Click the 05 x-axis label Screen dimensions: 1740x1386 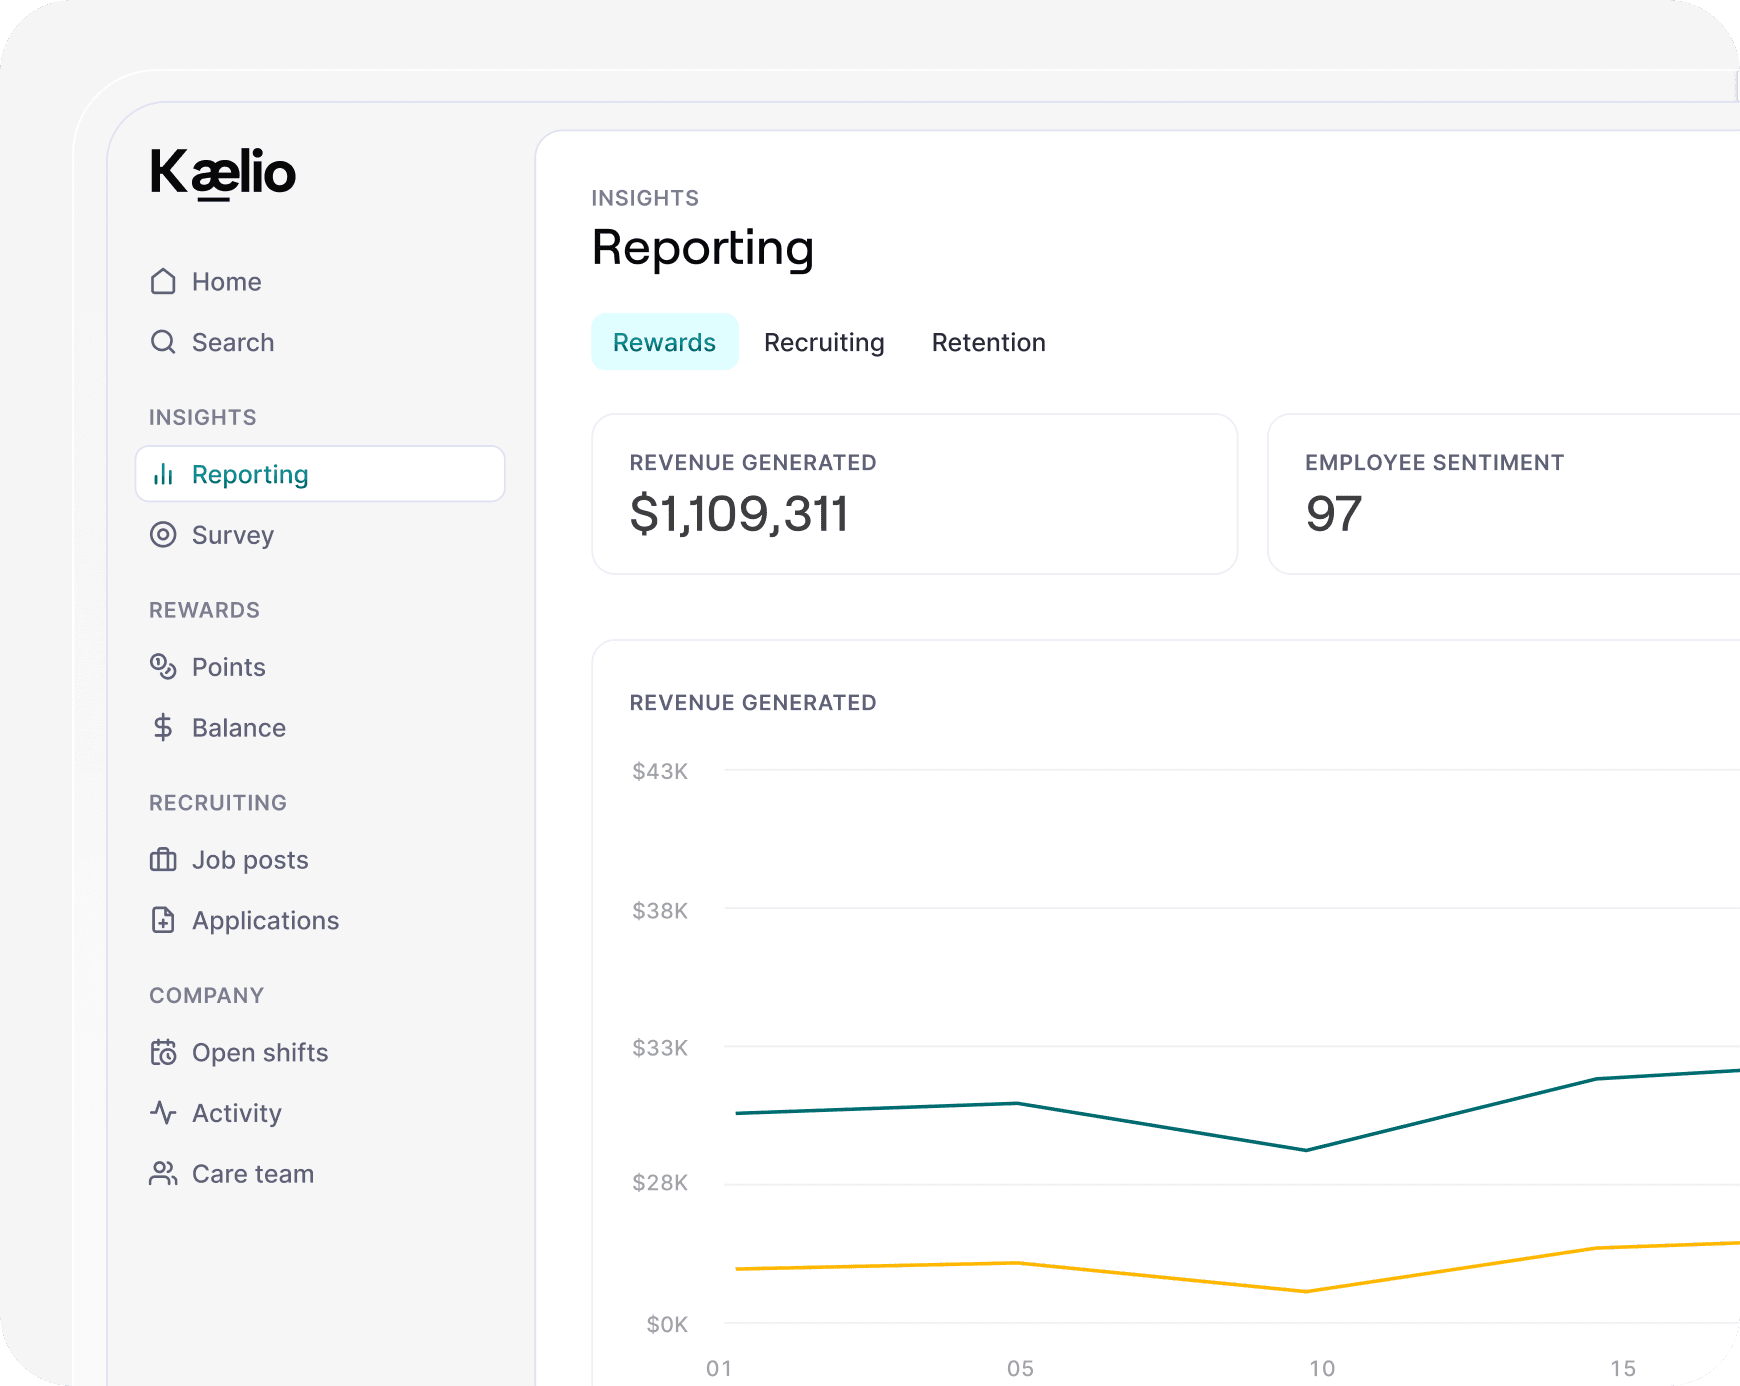(1021, 1369)
